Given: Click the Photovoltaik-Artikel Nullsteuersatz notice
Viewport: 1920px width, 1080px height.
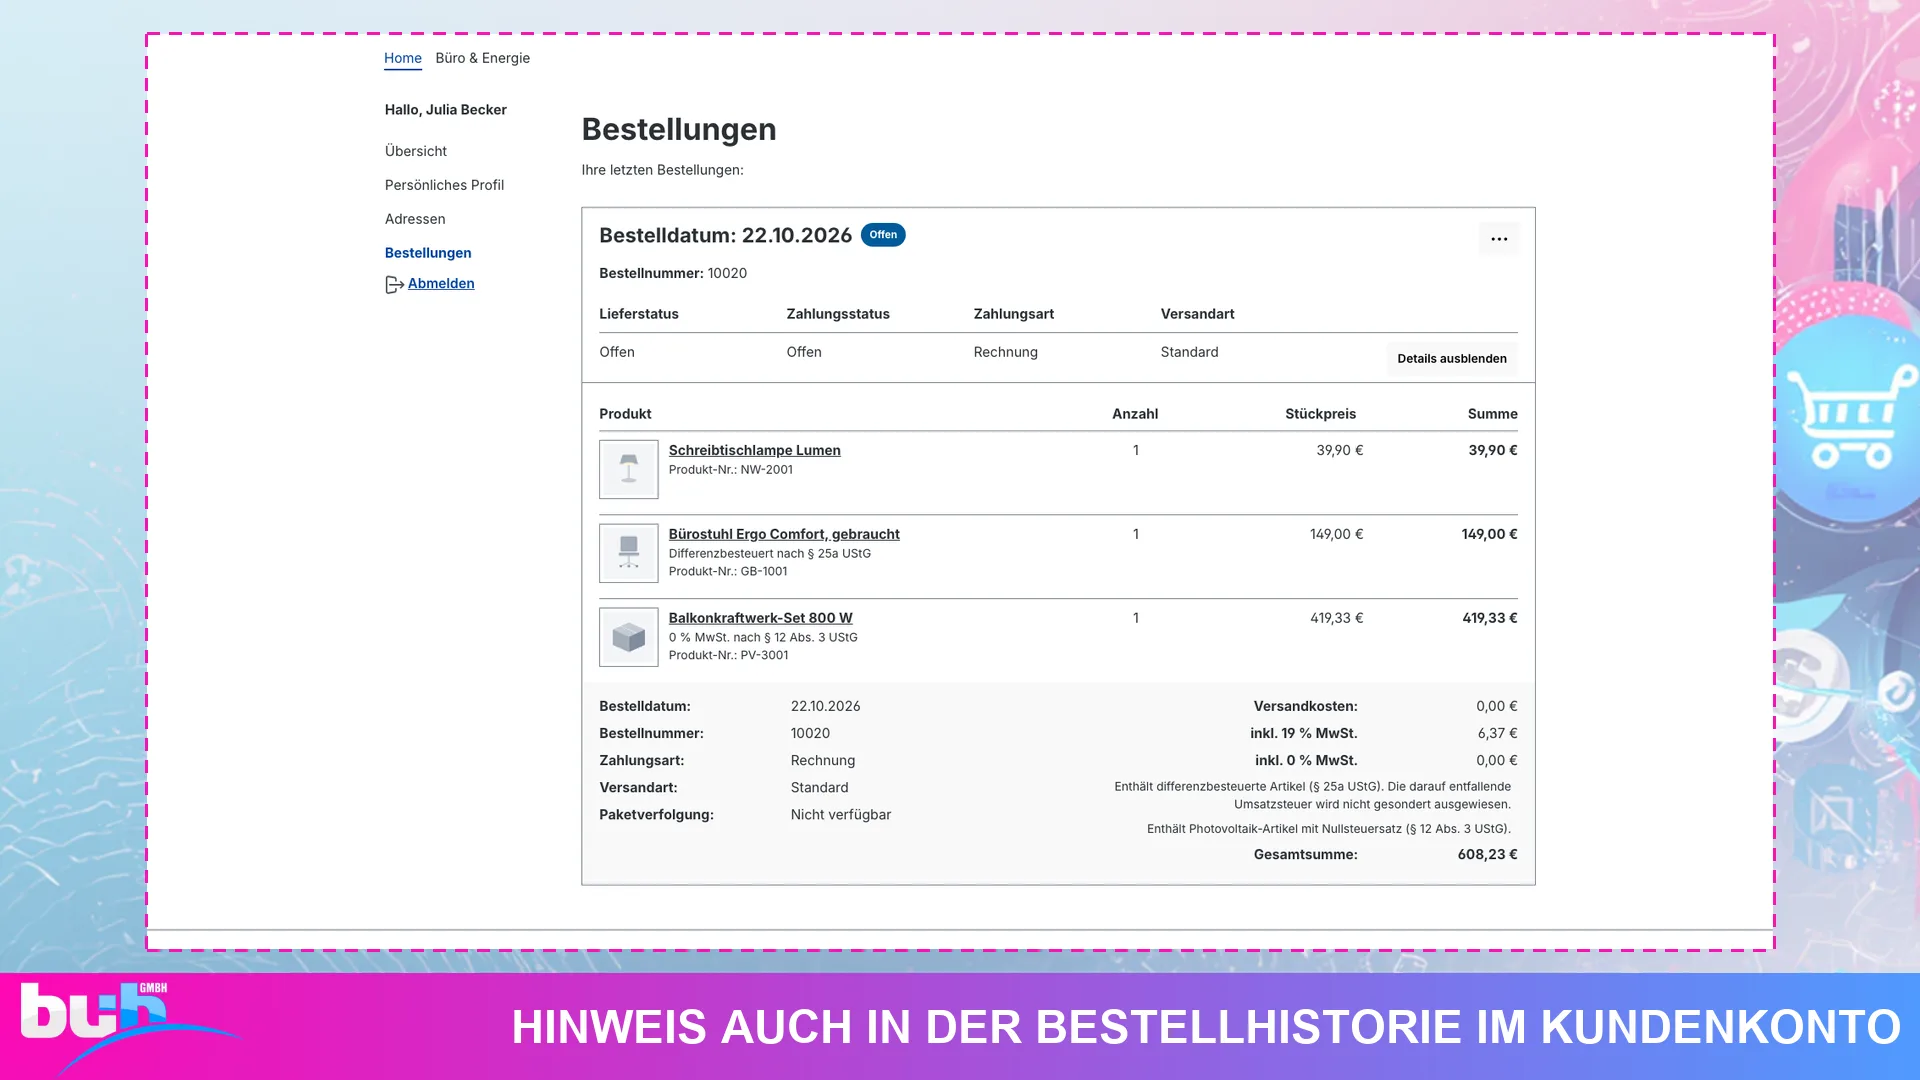Looking at the screenshot, I should point(1328,829).
